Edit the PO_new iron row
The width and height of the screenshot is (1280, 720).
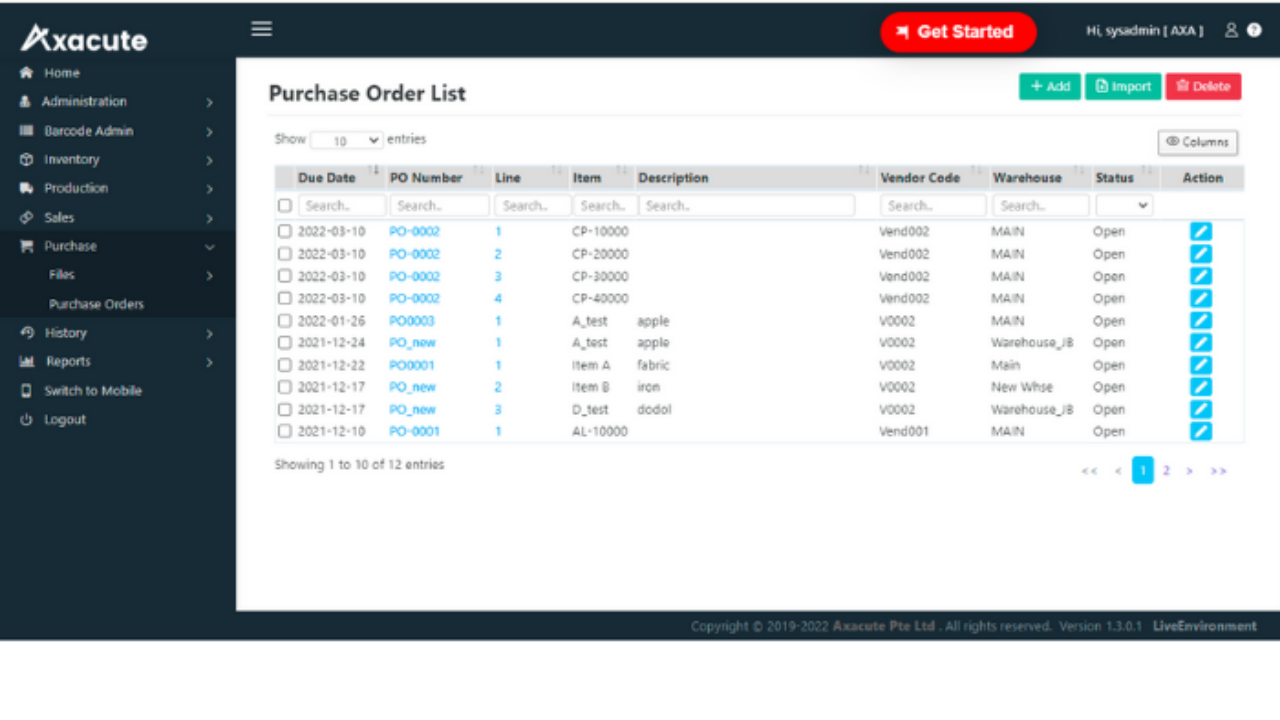click(x=1201, y=387)
